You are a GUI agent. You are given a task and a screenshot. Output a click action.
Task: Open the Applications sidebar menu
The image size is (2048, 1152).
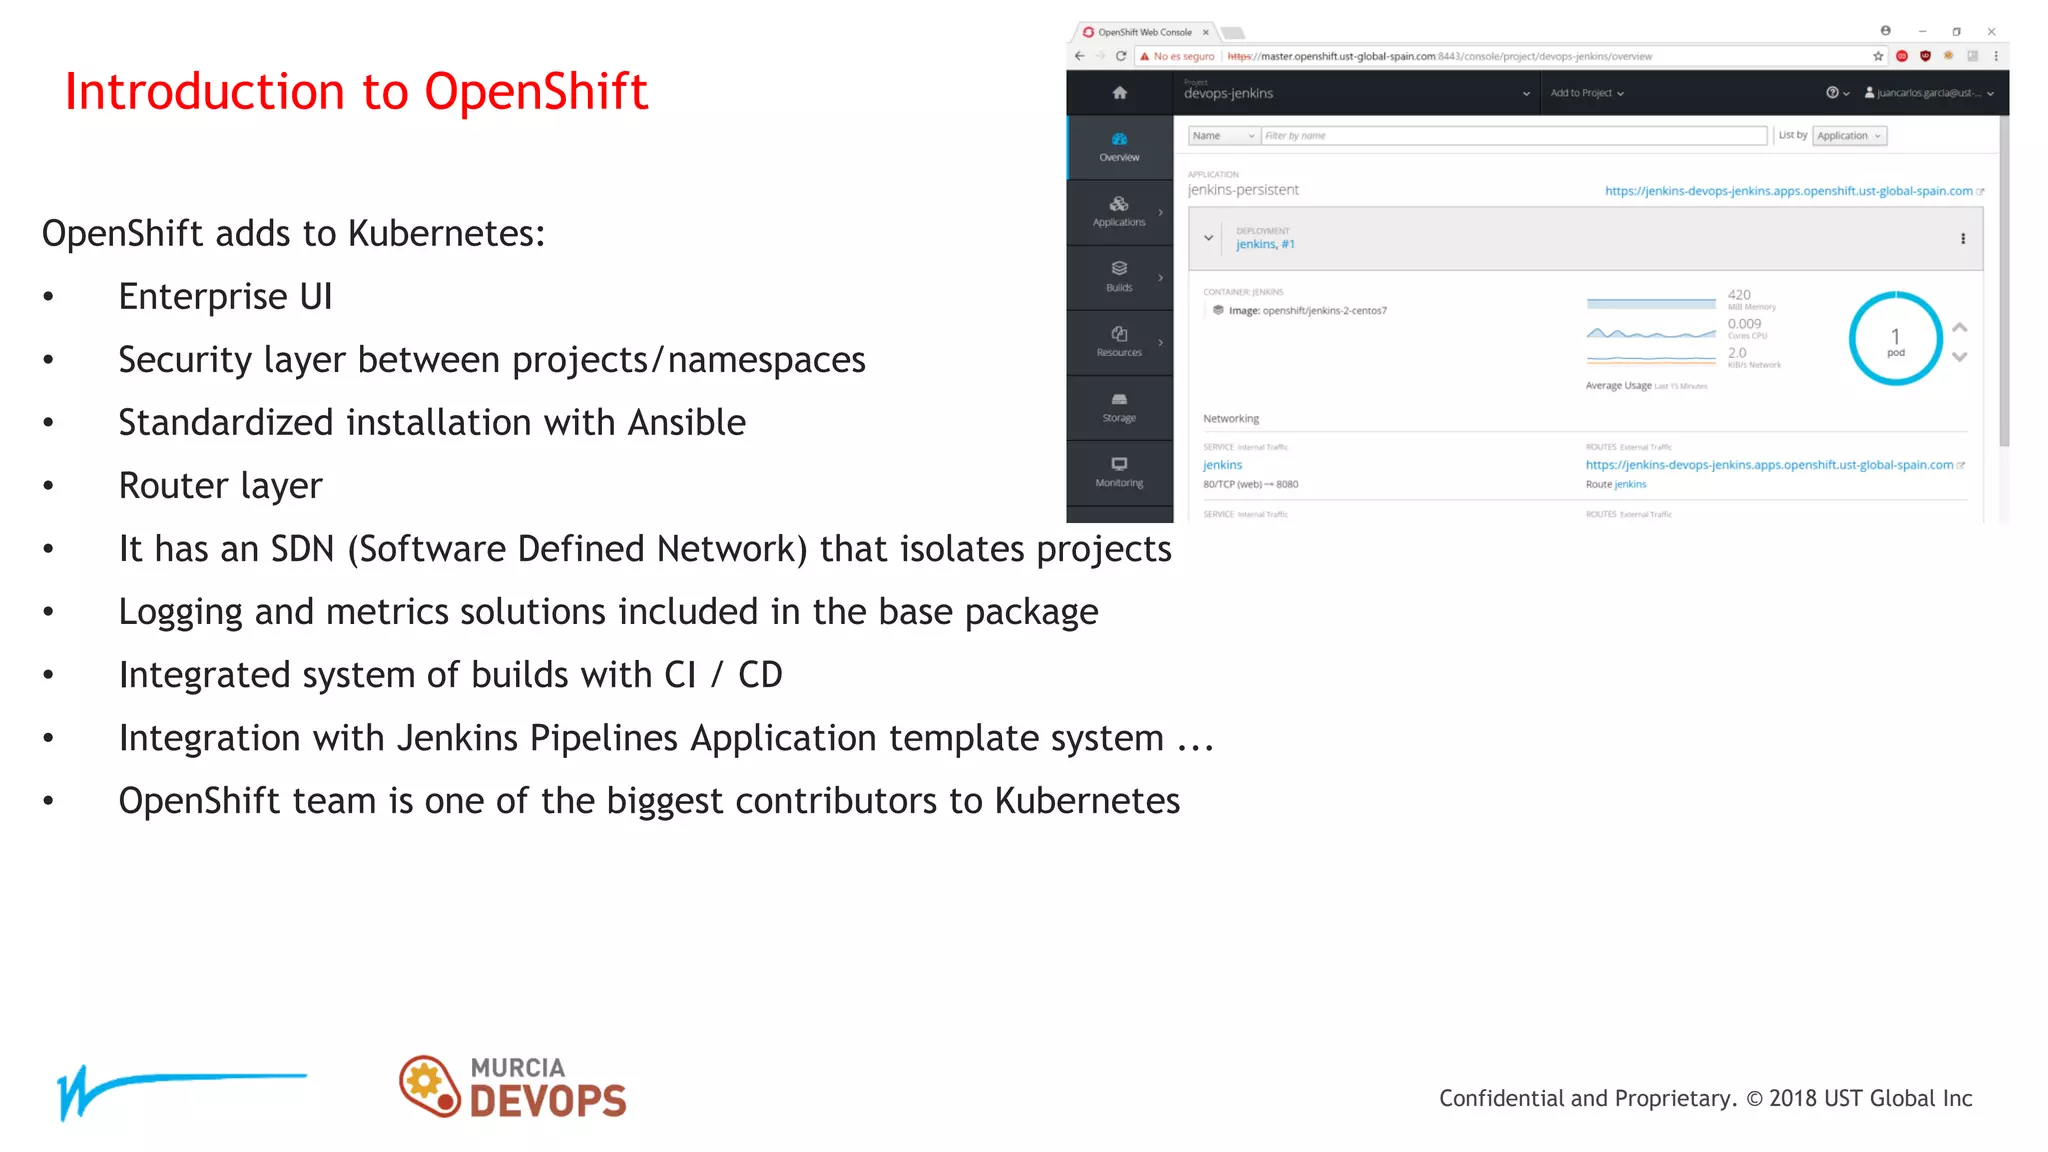click(x=1119, y=212)
